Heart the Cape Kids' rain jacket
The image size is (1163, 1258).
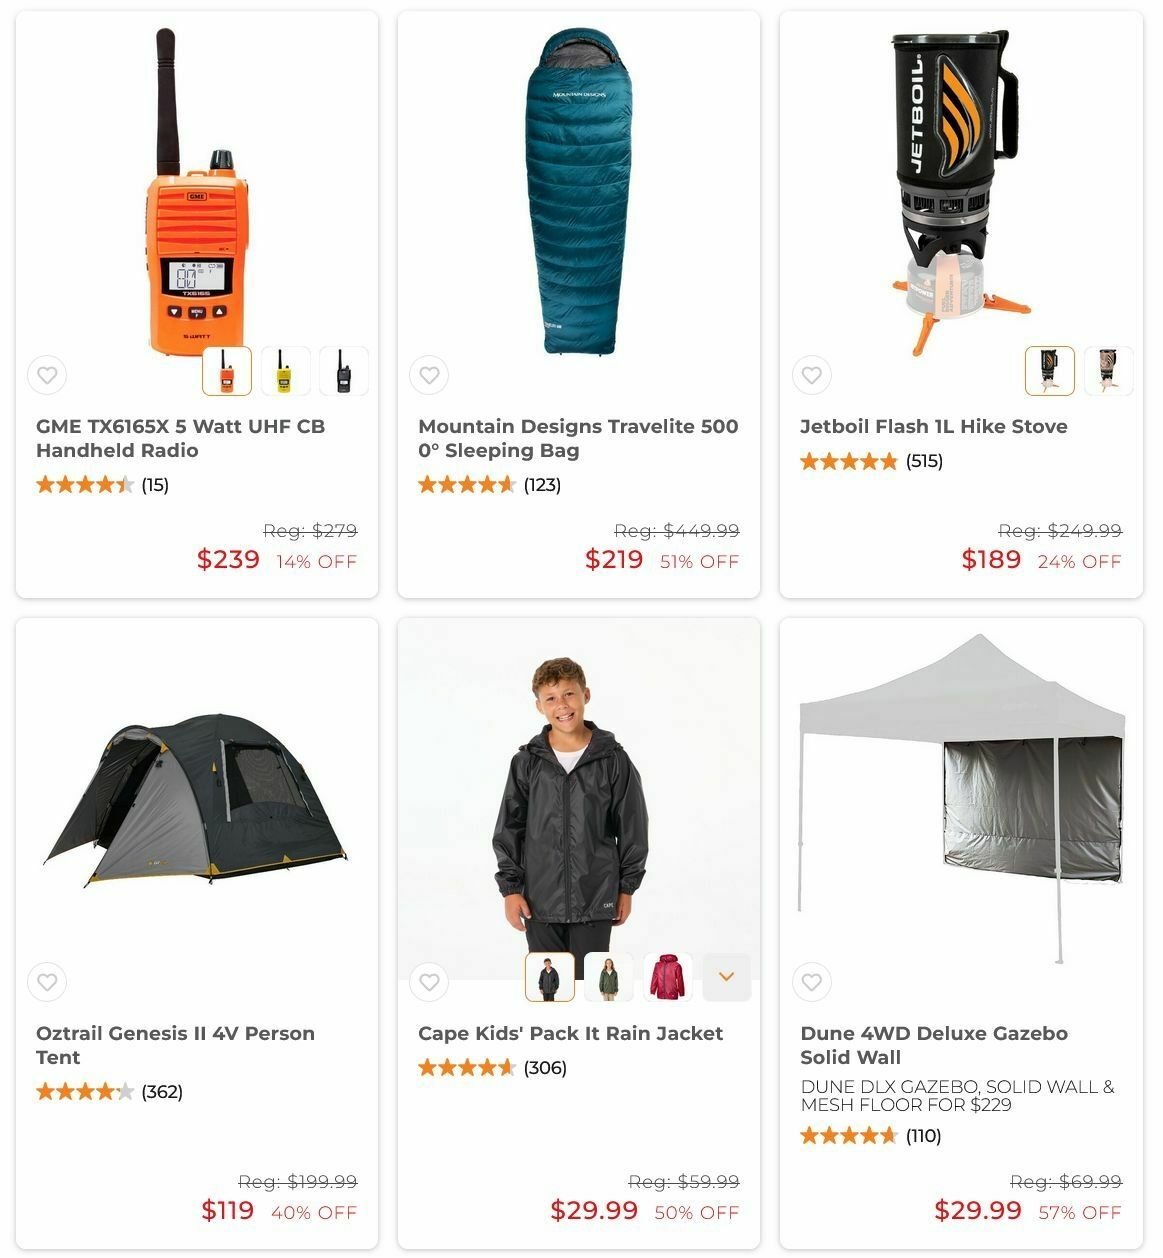[429, 982]
